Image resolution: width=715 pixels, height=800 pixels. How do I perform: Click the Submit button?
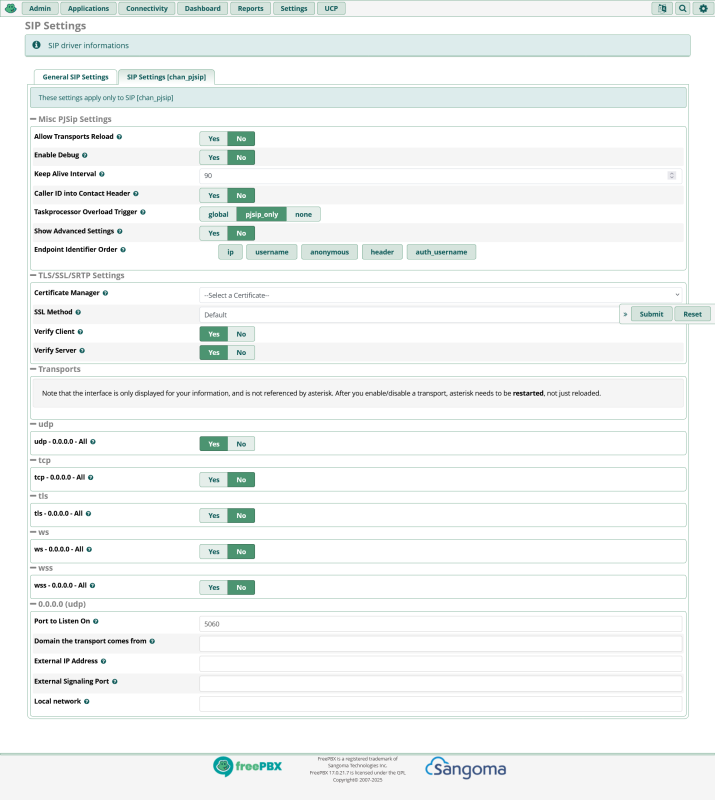click(651, 313)
